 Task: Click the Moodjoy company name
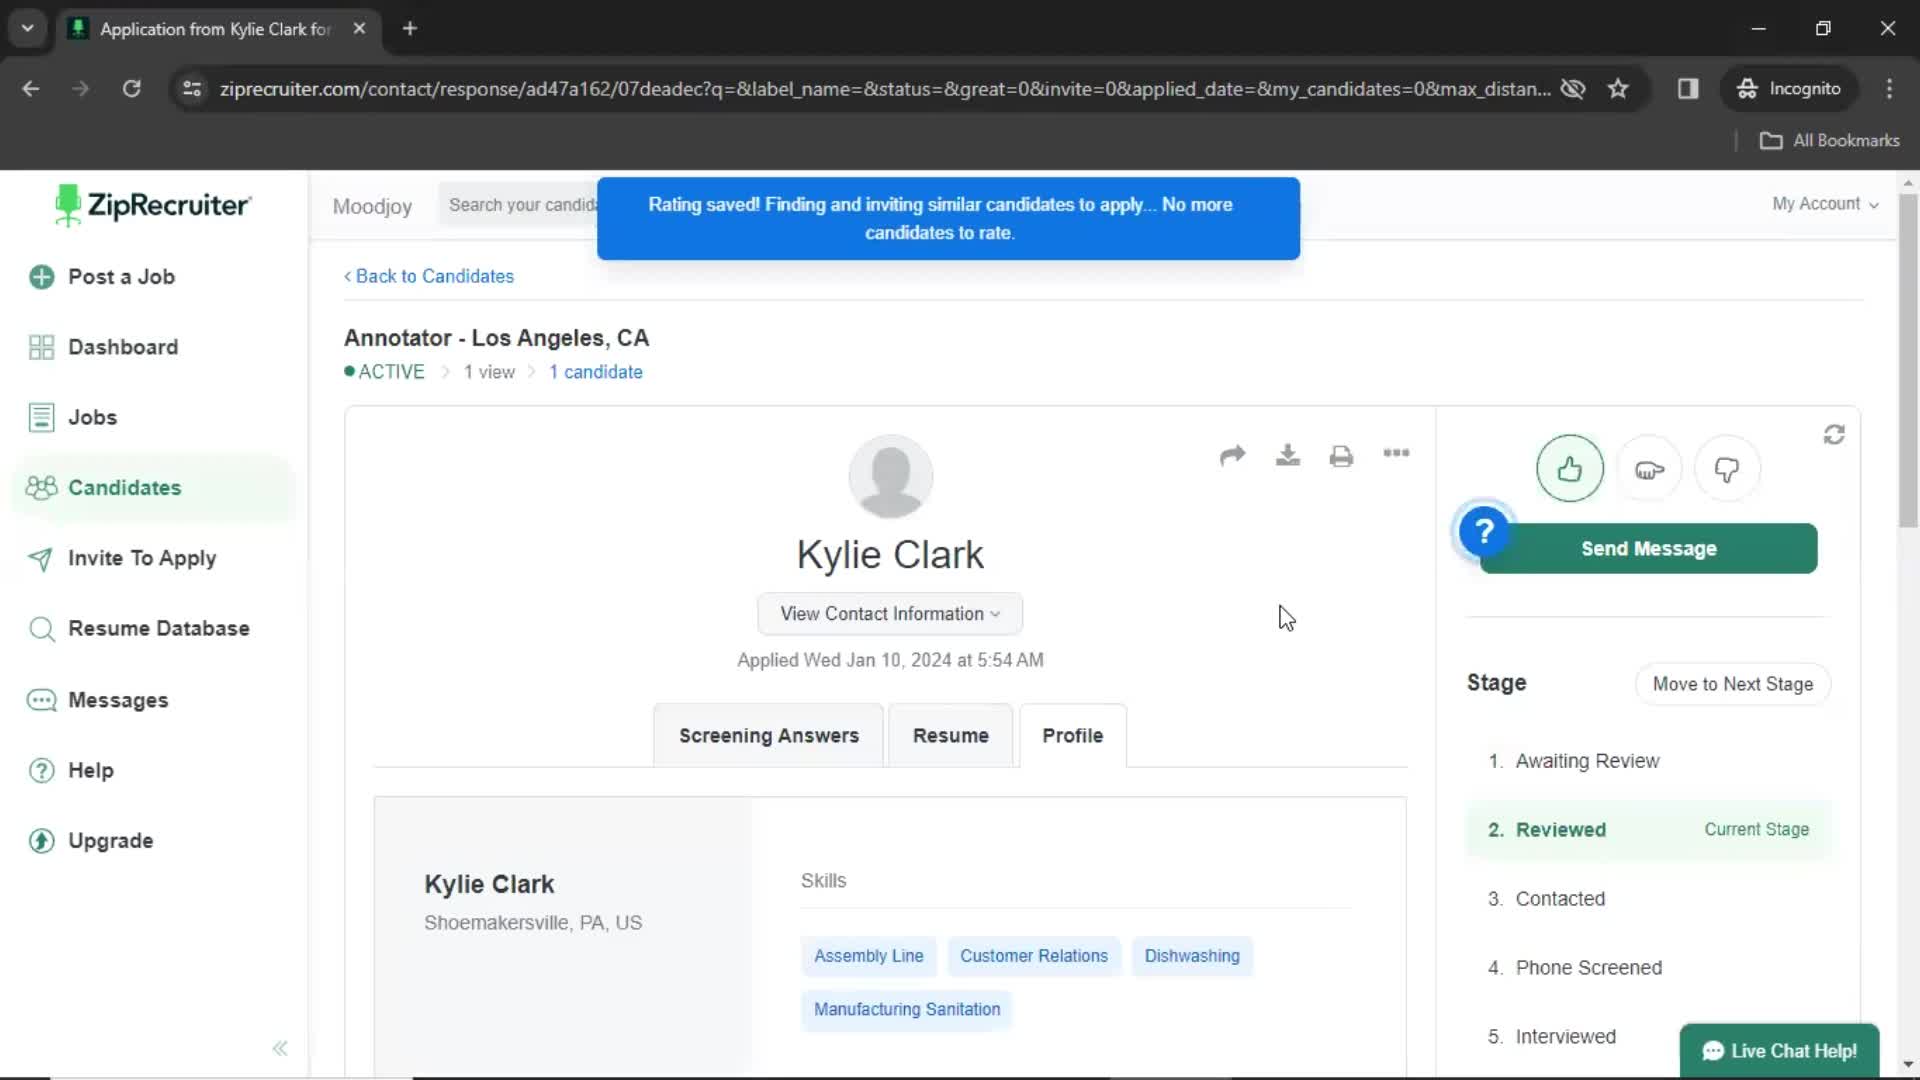click(372, 207)
